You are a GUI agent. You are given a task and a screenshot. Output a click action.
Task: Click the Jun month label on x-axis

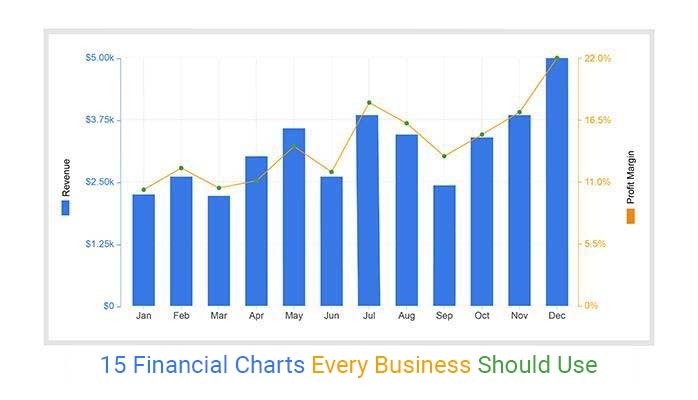331,316
